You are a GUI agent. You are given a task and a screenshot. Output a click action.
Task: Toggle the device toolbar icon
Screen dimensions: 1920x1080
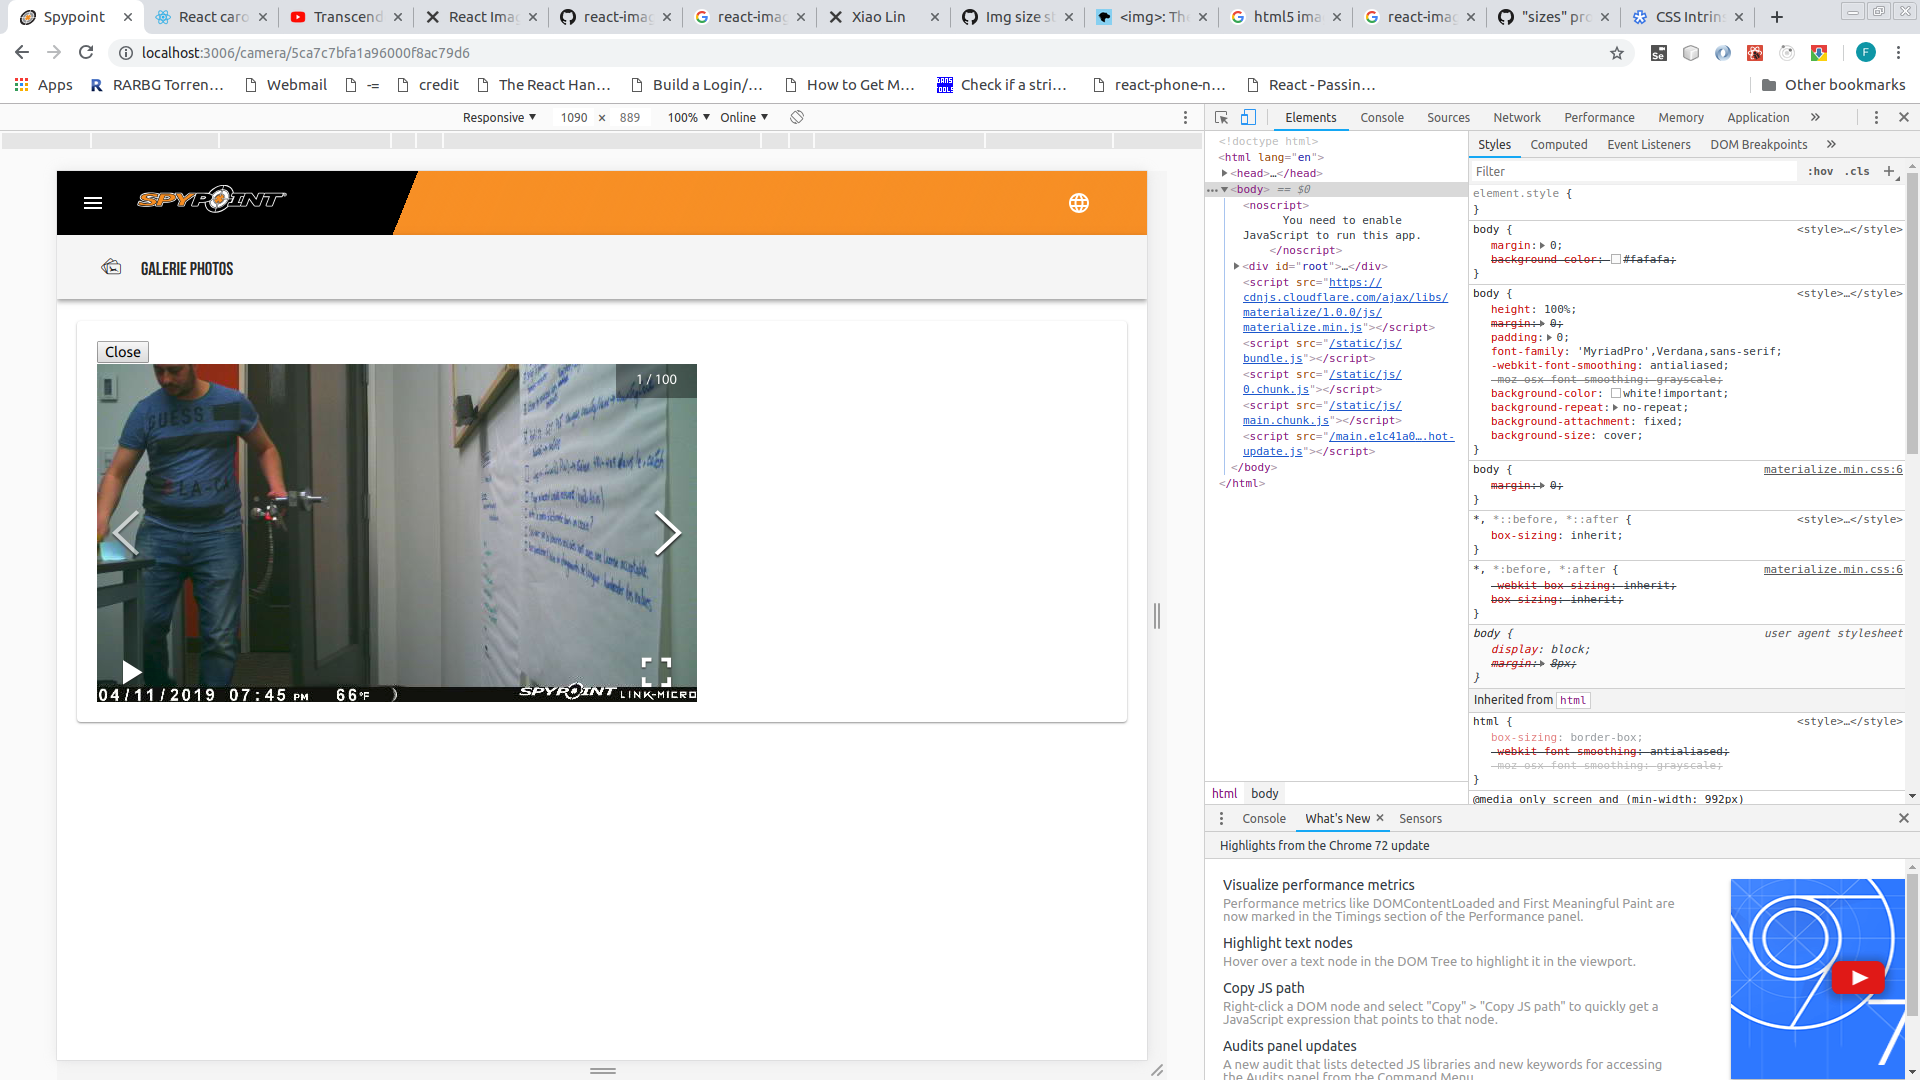pos(1248,117)
